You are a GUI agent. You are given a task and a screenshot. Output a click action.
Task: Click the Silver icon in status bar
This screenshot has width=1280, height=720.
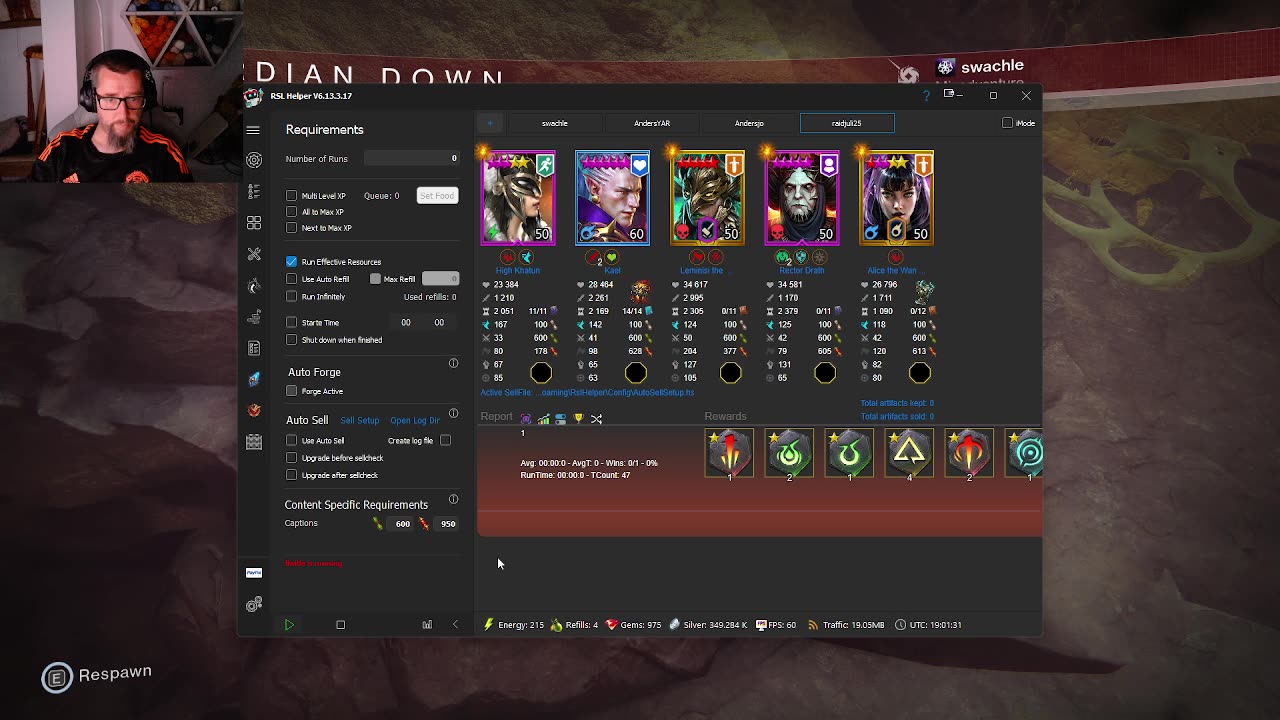(675, 625)
